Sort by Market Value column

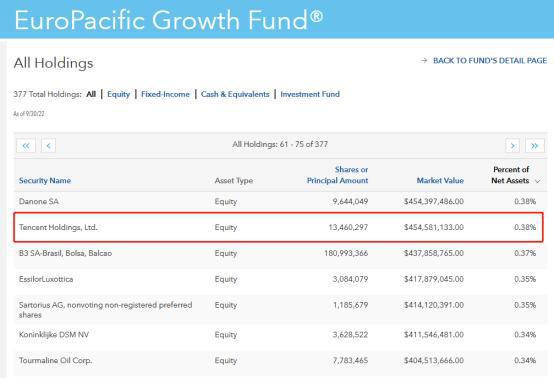tap(440, 181)
